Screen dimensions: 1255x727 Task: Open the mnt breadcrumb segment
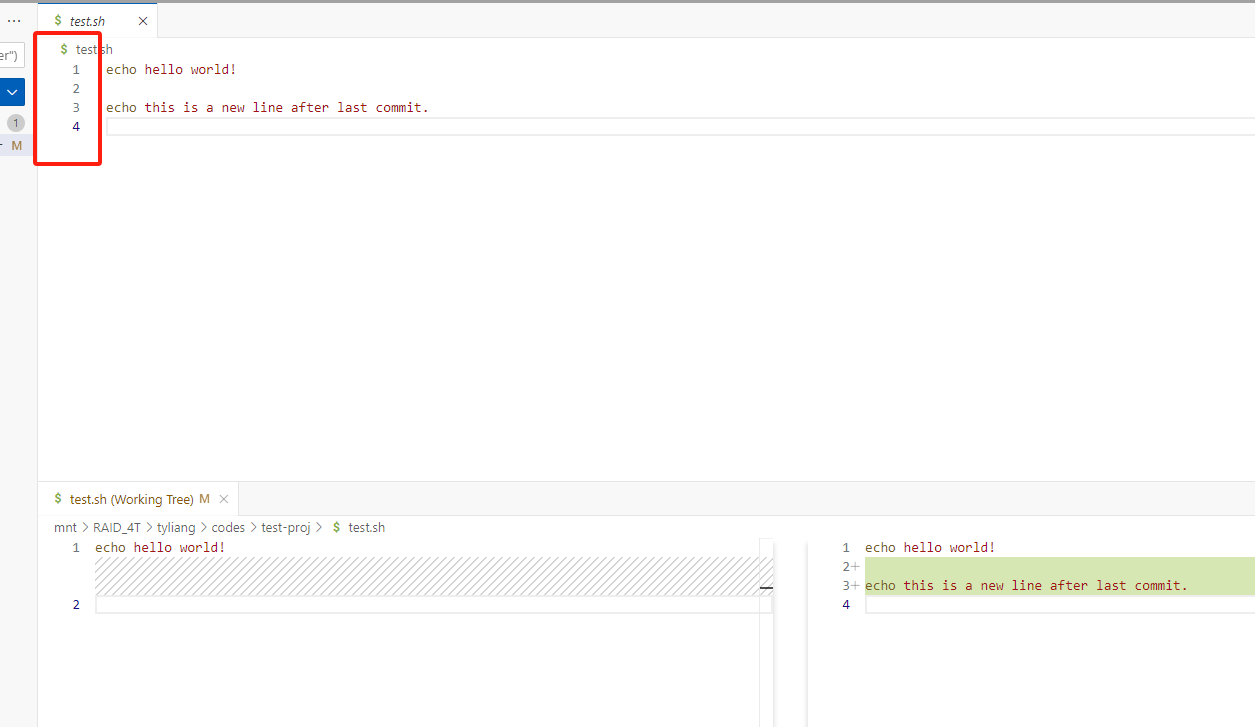[x=65, y=527]
